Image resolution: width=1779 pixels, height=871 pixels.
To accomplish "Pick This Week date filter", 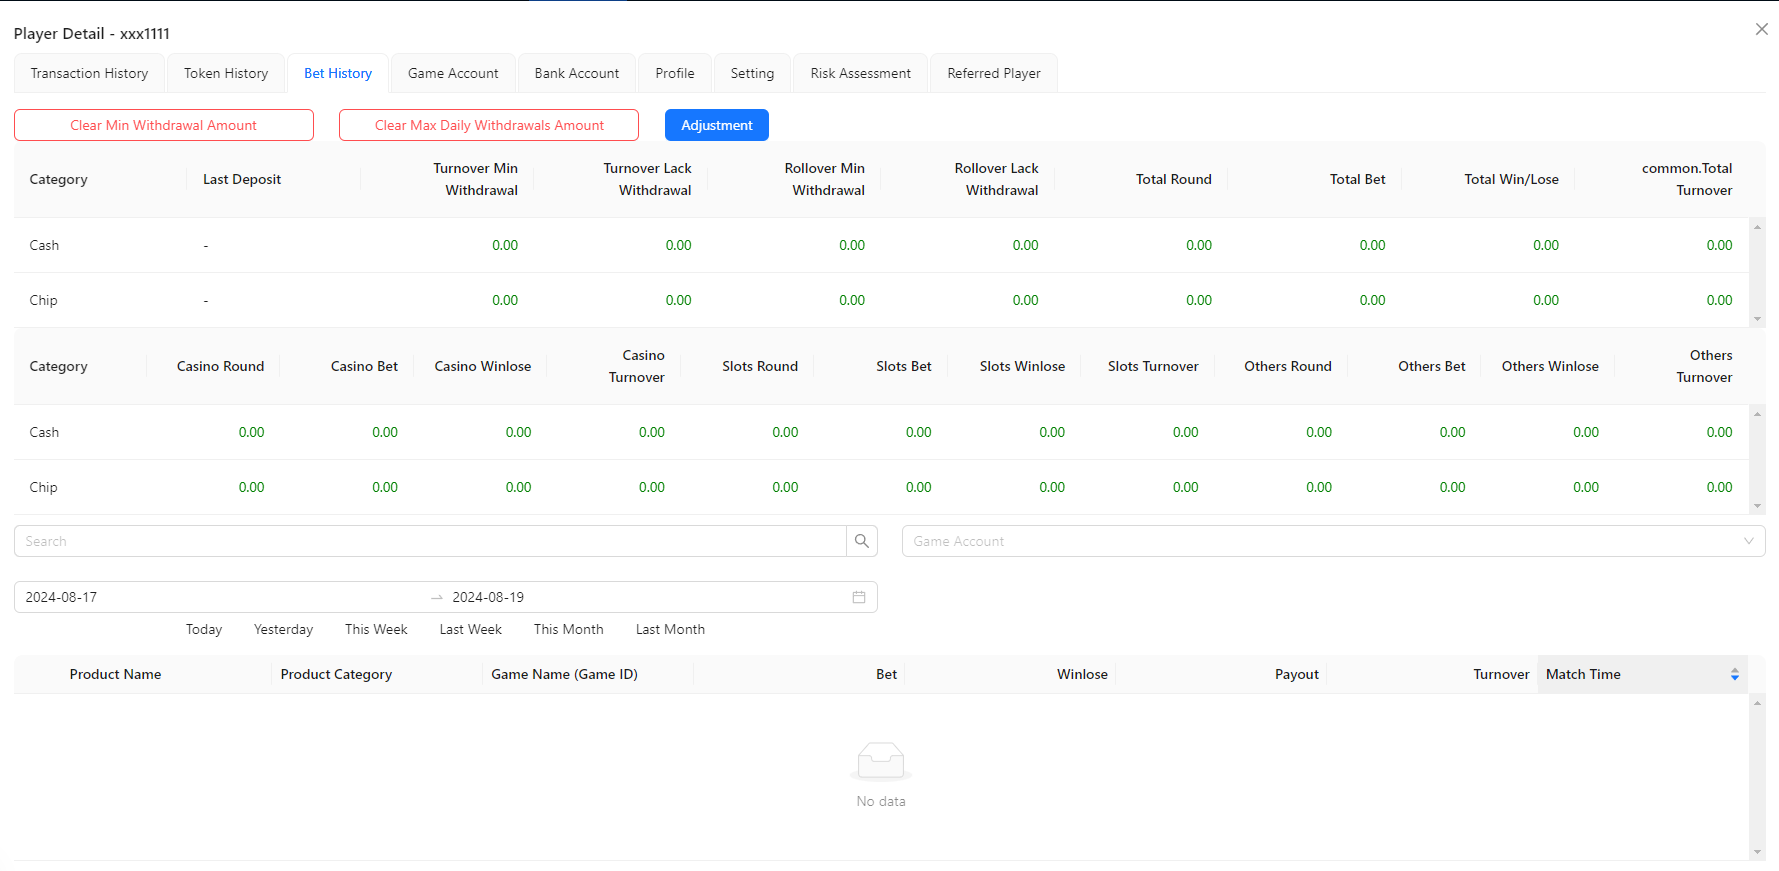I will tap(376, 629).
